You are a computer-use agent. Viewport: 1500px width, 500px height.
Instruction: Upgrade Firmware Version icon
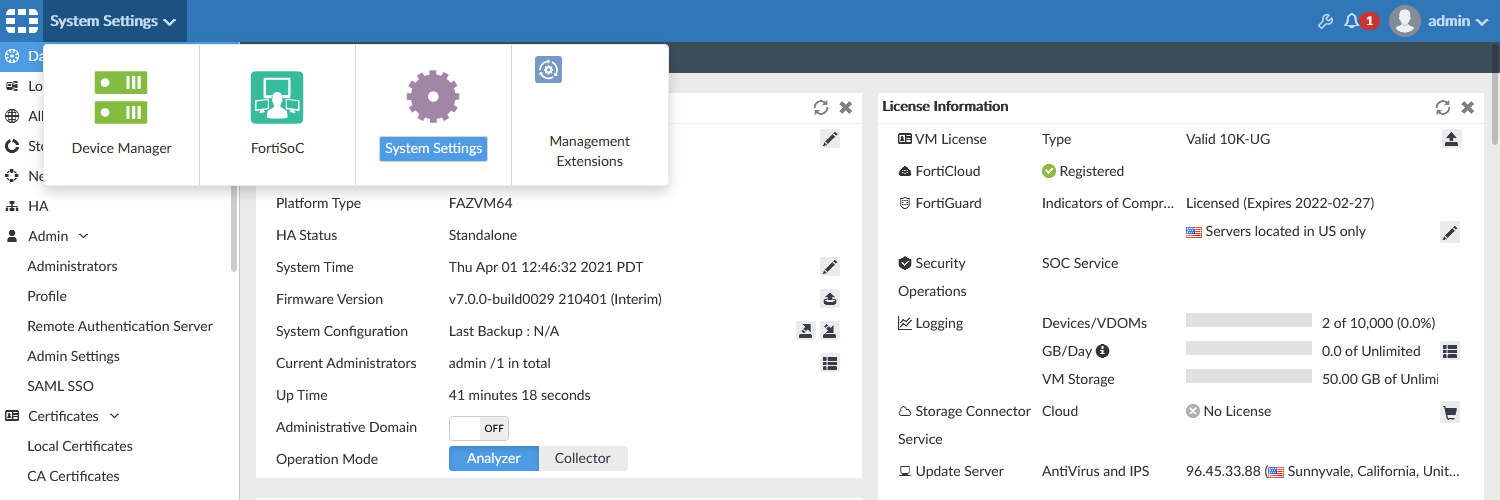(830, 299)
